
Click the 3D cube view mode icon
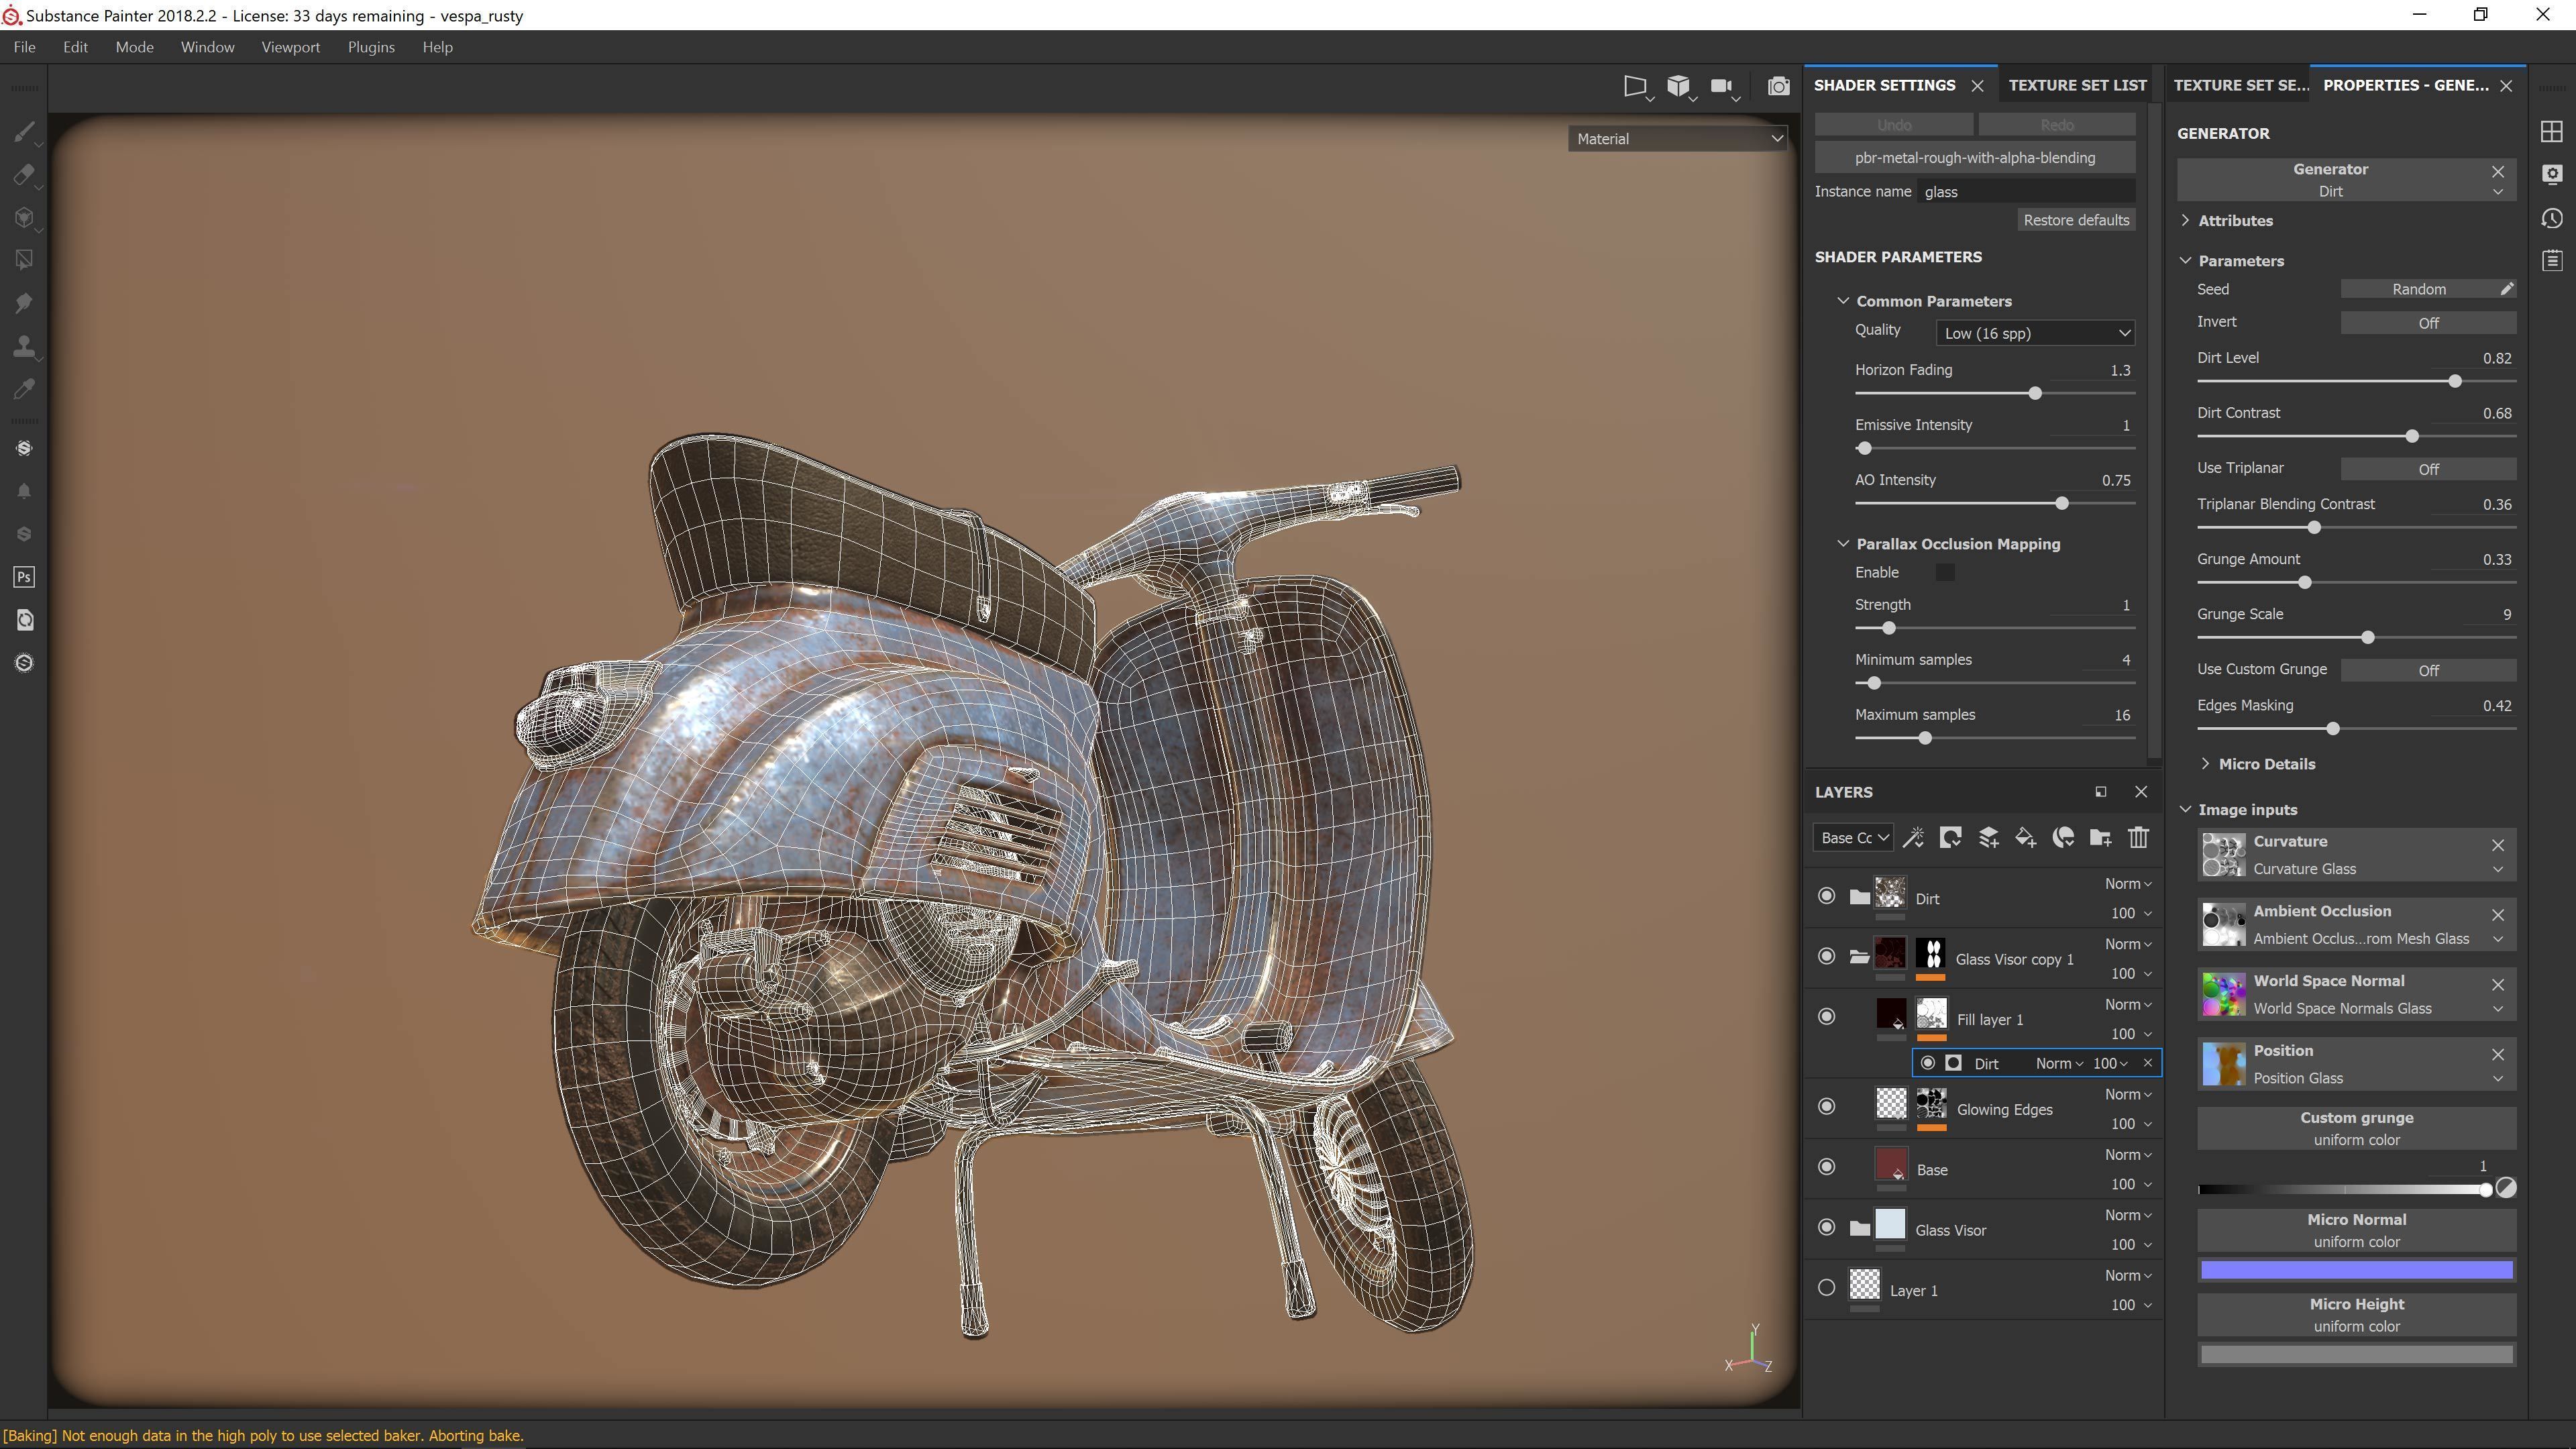pyautogui.click(x=1679, y=86)
